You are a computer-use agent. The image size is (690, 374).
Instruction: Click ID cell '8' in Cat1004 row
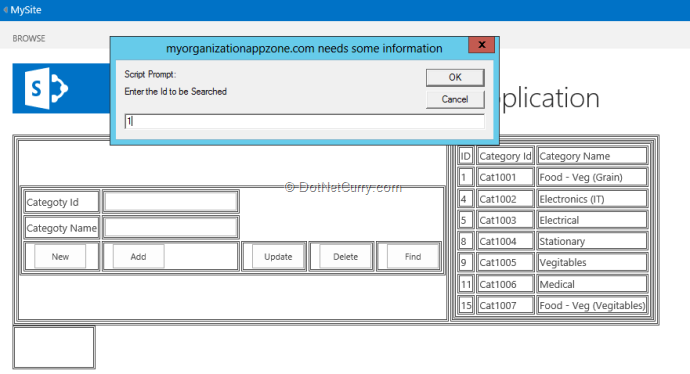466,241
